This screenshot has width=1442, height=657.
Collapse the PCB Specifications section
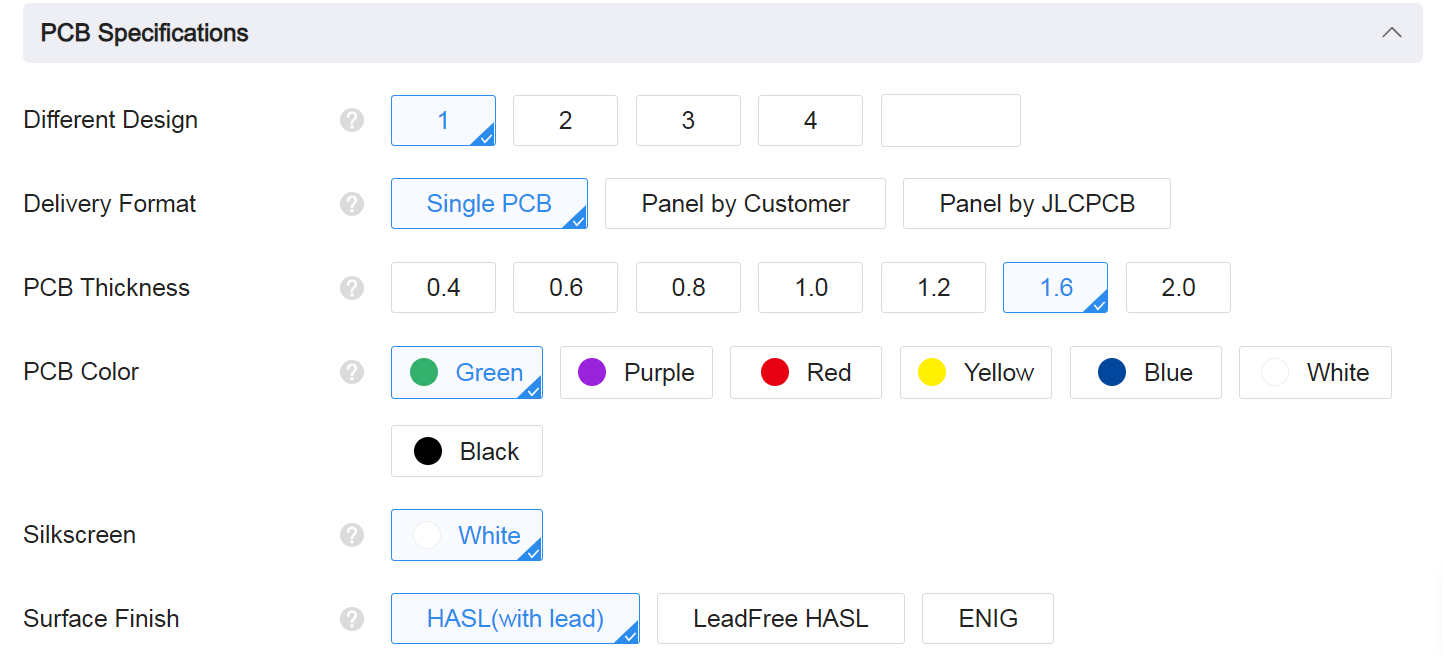tap(1392, 32)
